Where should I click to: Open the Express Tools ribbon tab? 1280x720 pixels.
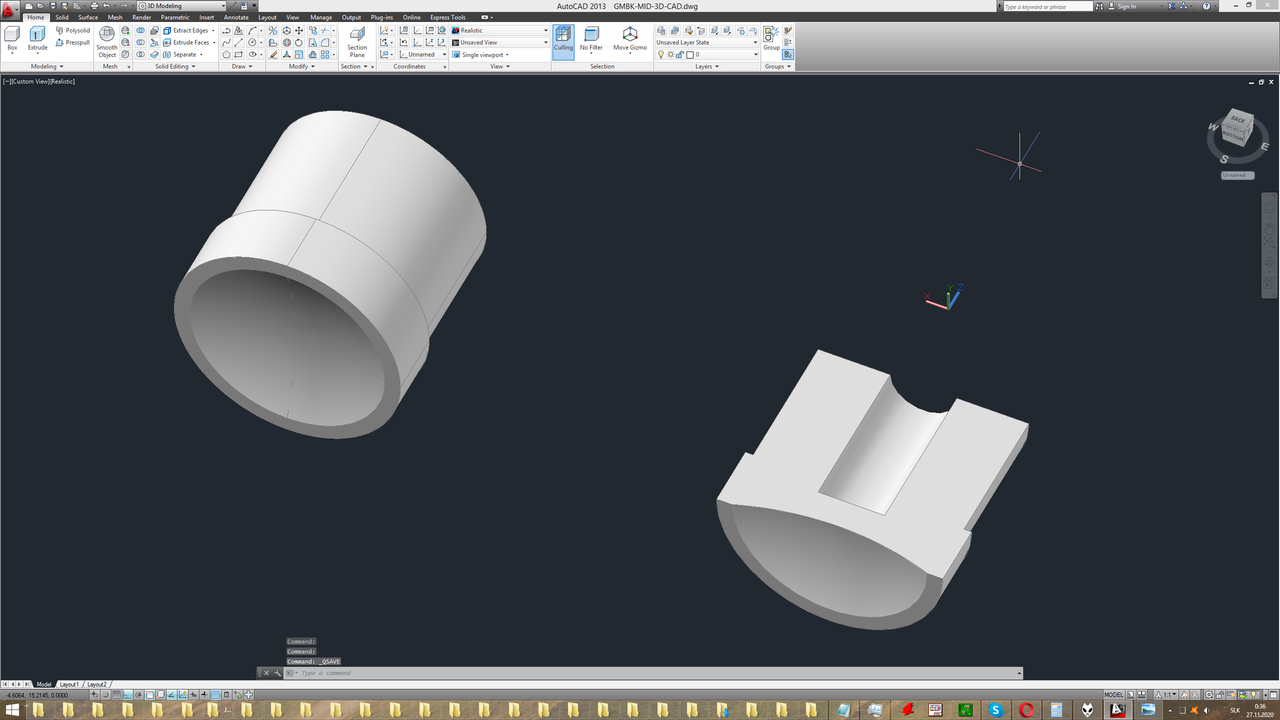(x=447, y=17)
